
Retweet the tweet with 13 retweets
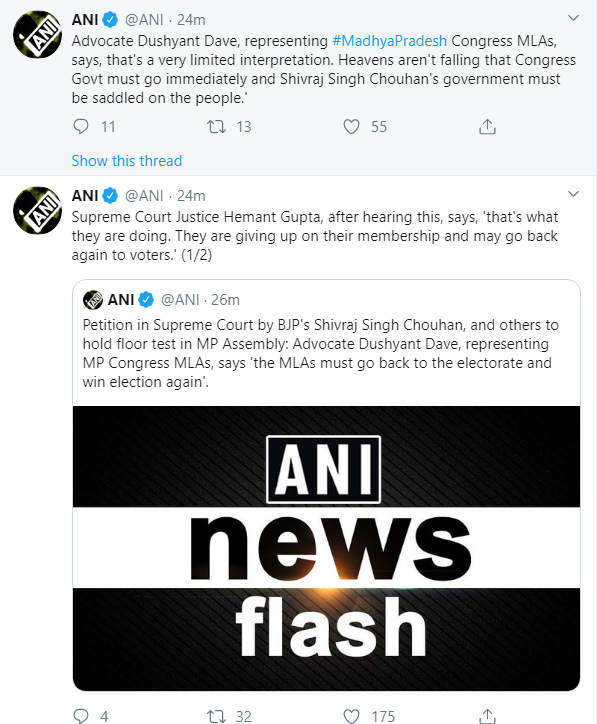coord(216,127)
